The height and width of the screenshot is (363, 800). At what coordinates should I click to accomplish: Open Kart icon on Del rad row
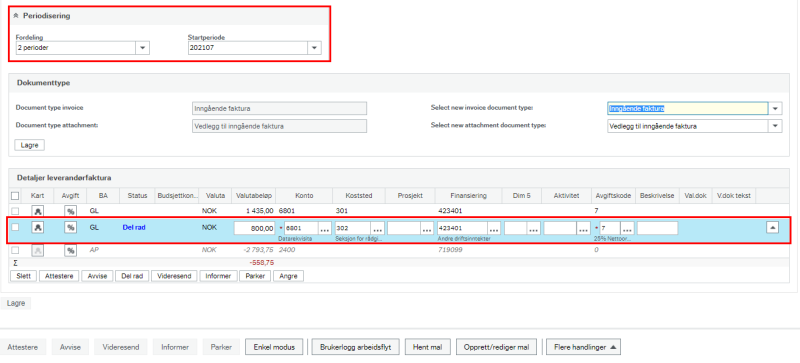point(38,228)
